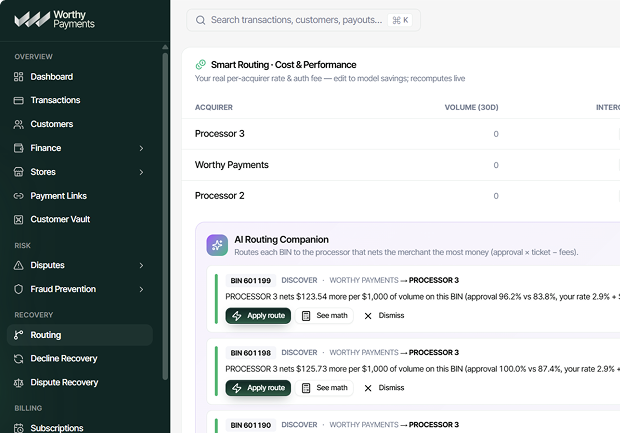The width and height of the screenshot is (620, 433).
Task: Click the search magnifier icon
Action: click(x=200, y=20)
